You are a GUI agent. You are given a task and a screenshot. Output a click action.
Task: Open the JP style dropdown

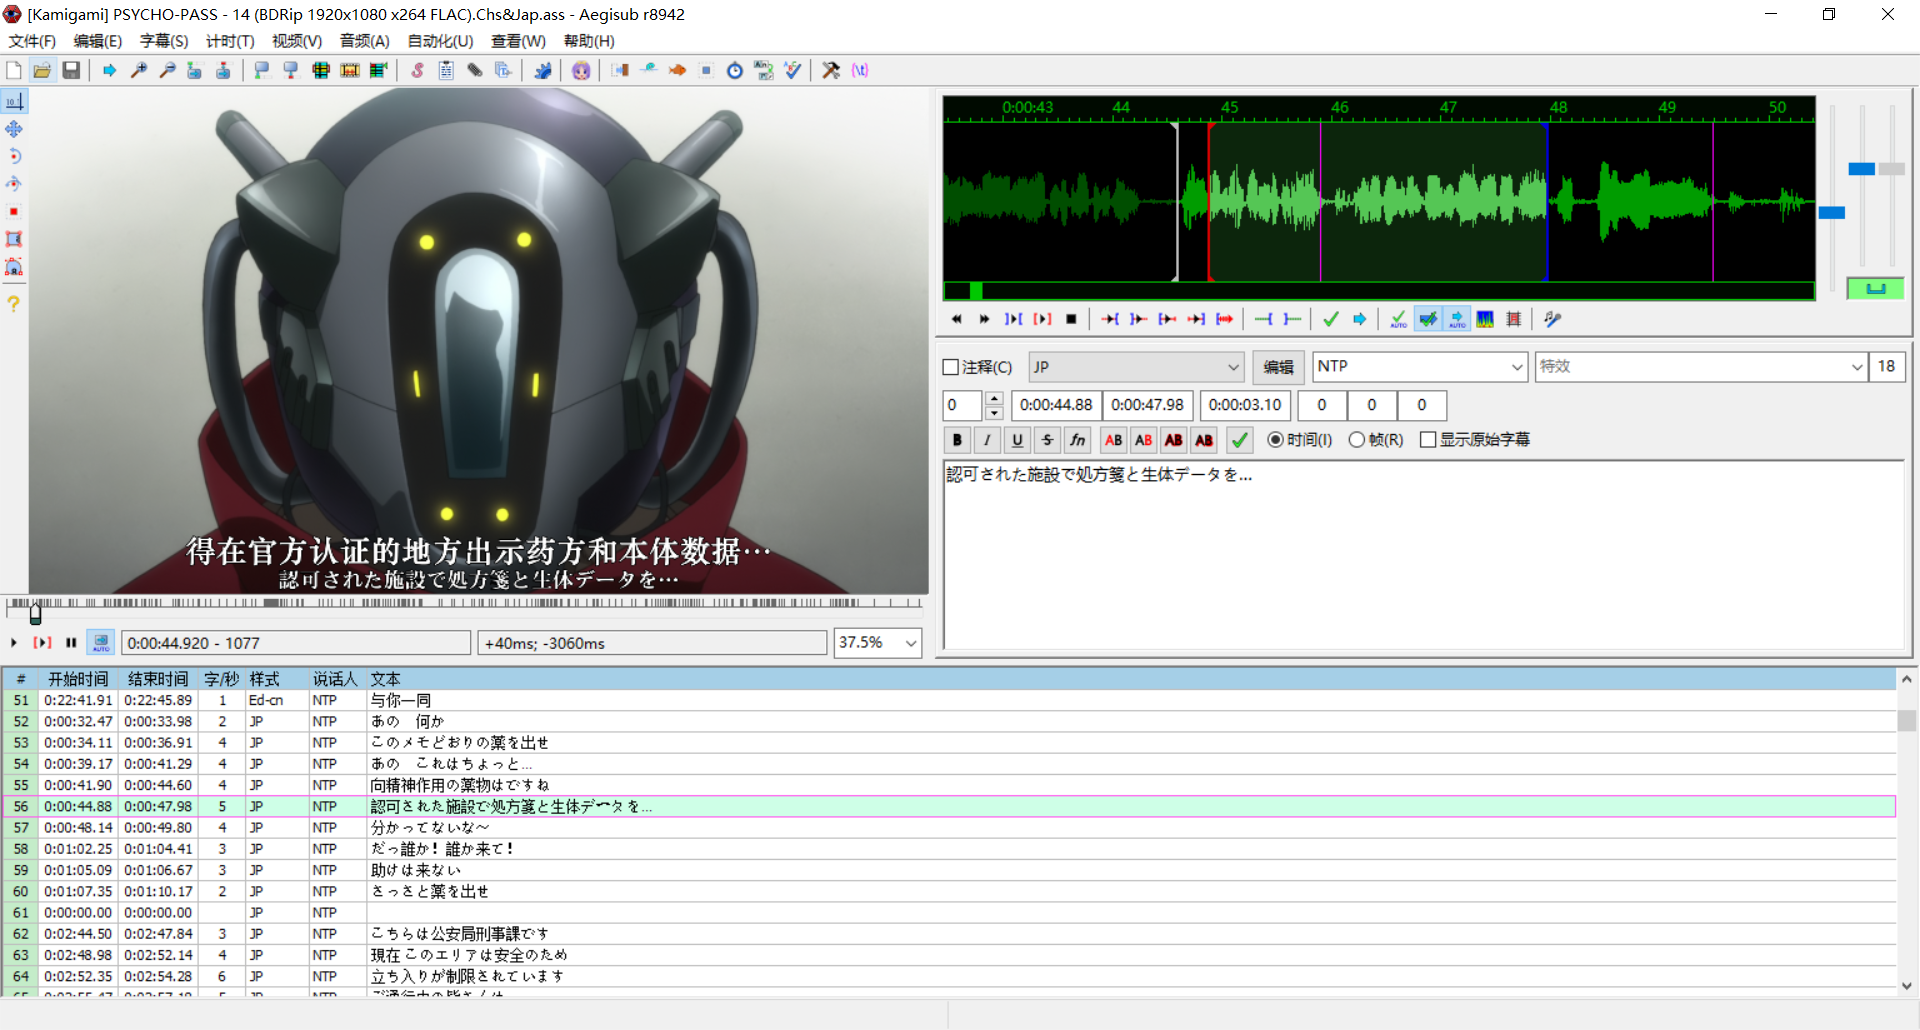tap(1137, 367)
